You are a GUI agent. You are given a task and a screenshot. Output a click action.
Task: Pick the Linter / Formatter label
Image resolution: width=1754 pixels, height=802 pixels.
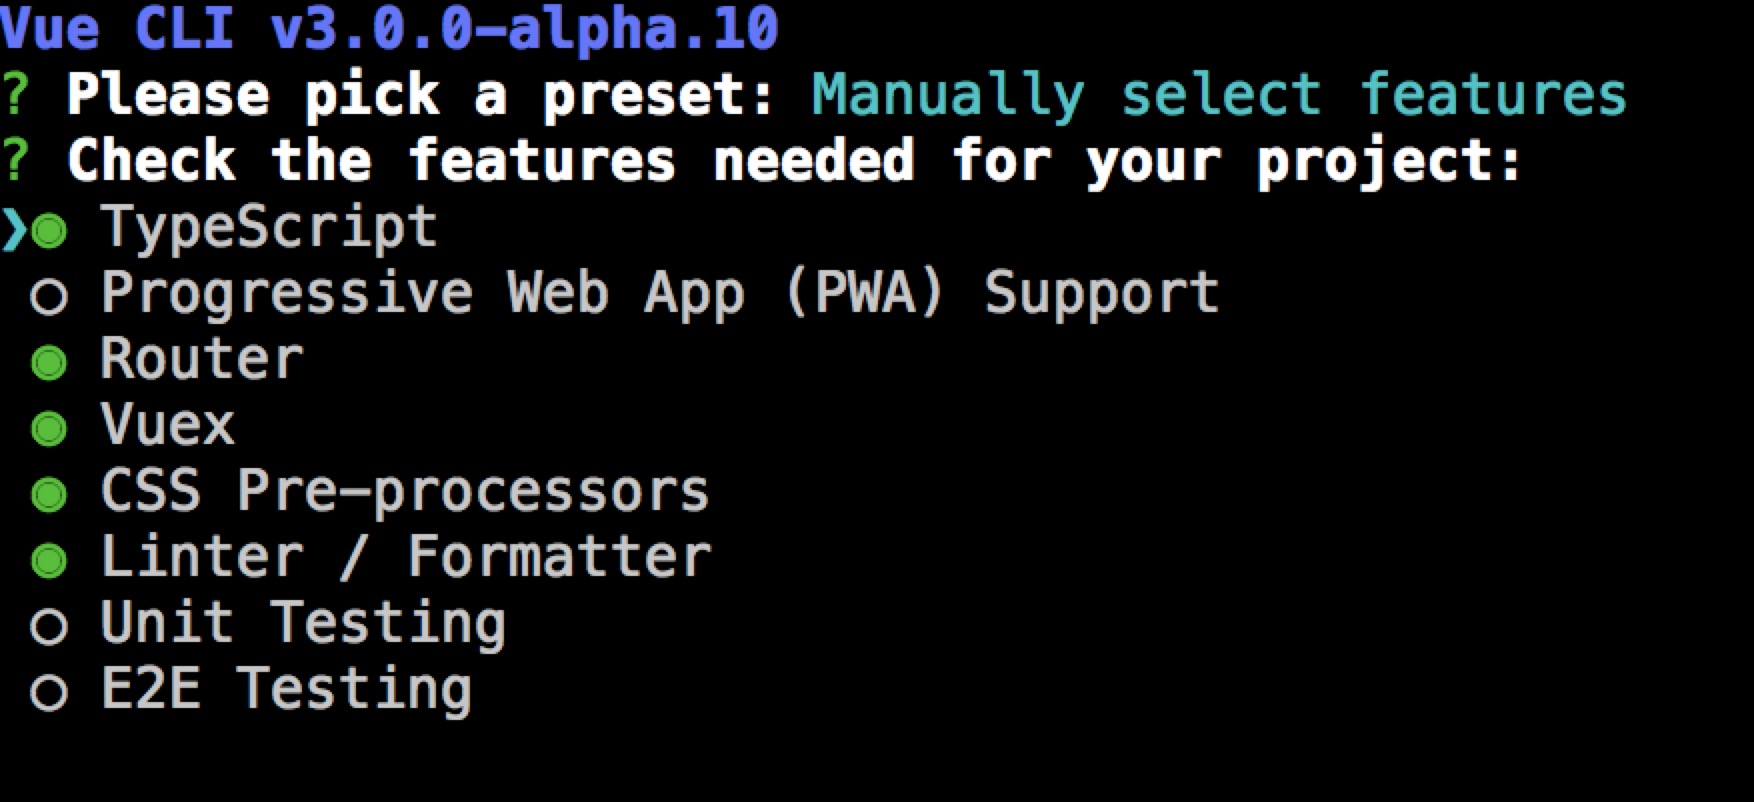(x=405, y=557)
